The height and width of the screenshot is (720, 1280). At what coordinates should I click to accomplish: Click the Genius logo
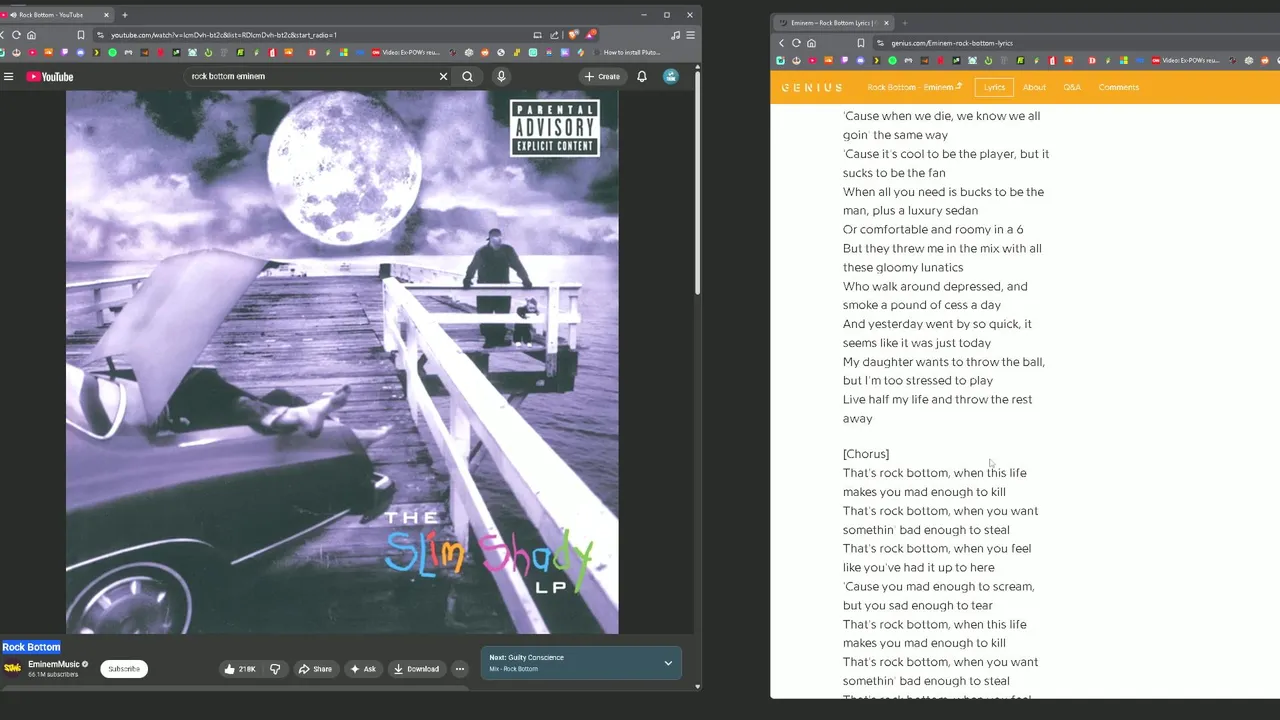[812, 87]
